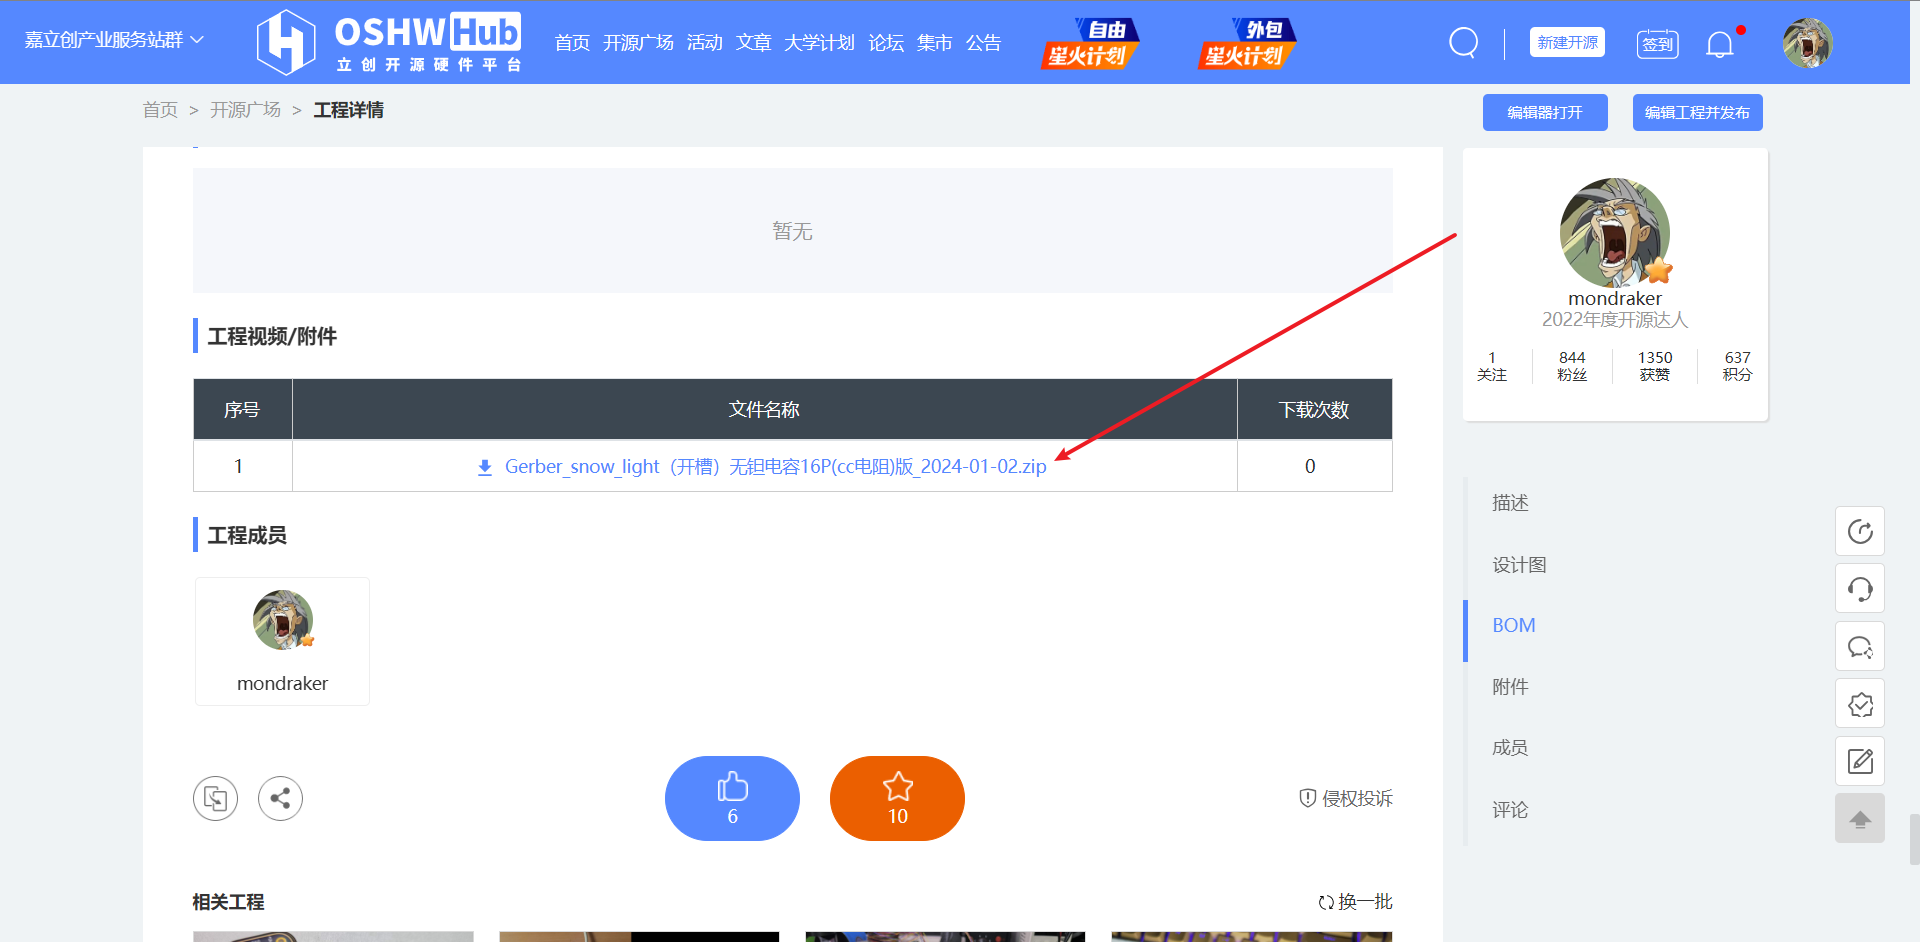This screenshot has width=1920, height=942.
Task: Open 开源广场 in top navigation
Action: click(x=638, y=43)
